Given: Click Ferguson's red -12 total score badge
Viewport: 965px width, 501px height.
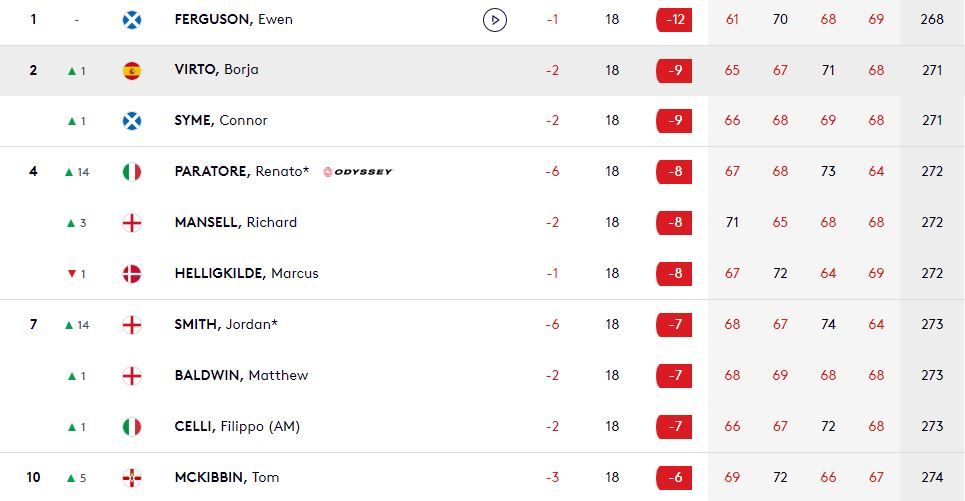Looking at the screenshot, I should click(674, 19).
